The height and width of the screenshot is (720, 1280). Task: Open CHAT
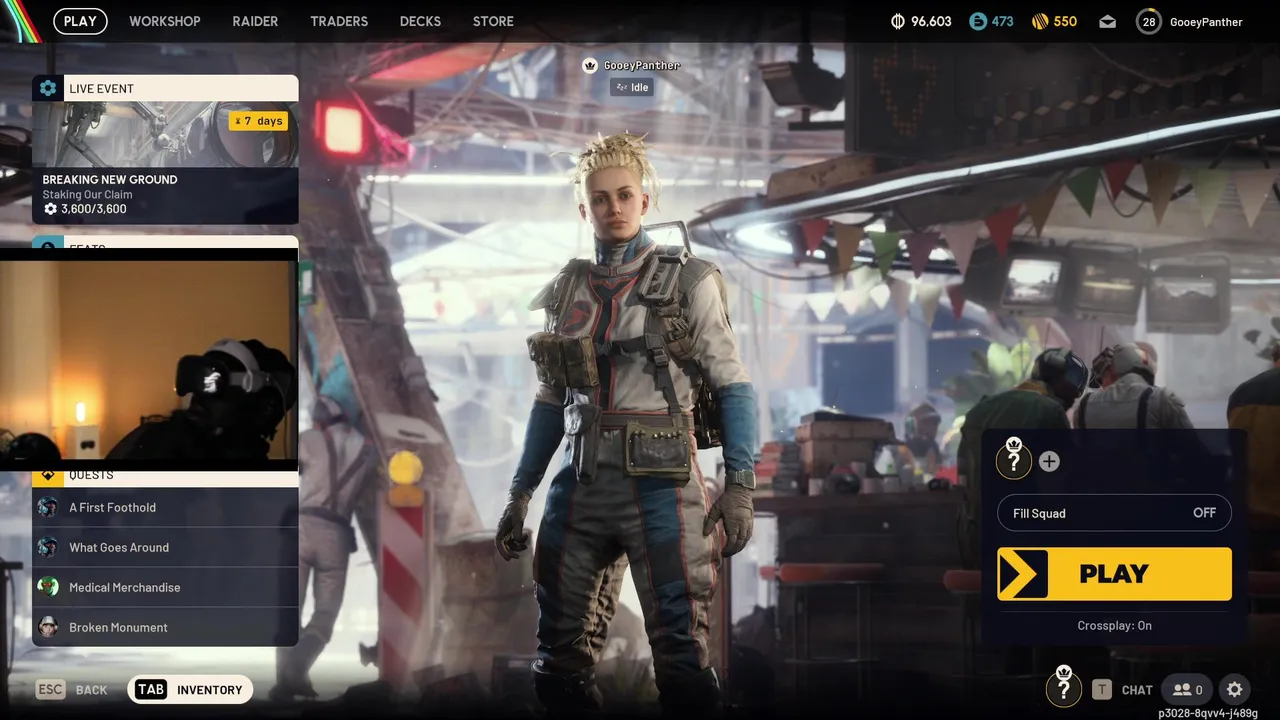pos(1137,690)
